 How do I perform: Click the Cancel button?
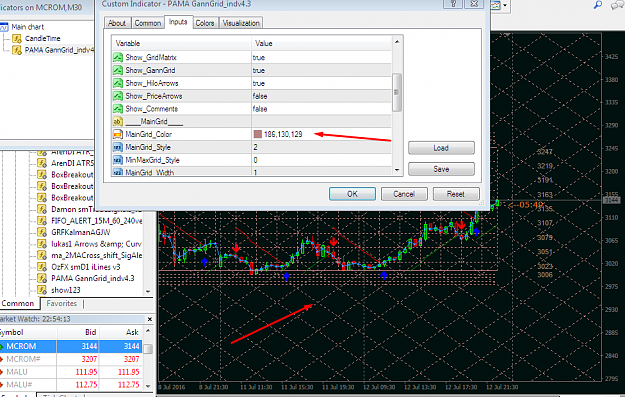(404, 194)
